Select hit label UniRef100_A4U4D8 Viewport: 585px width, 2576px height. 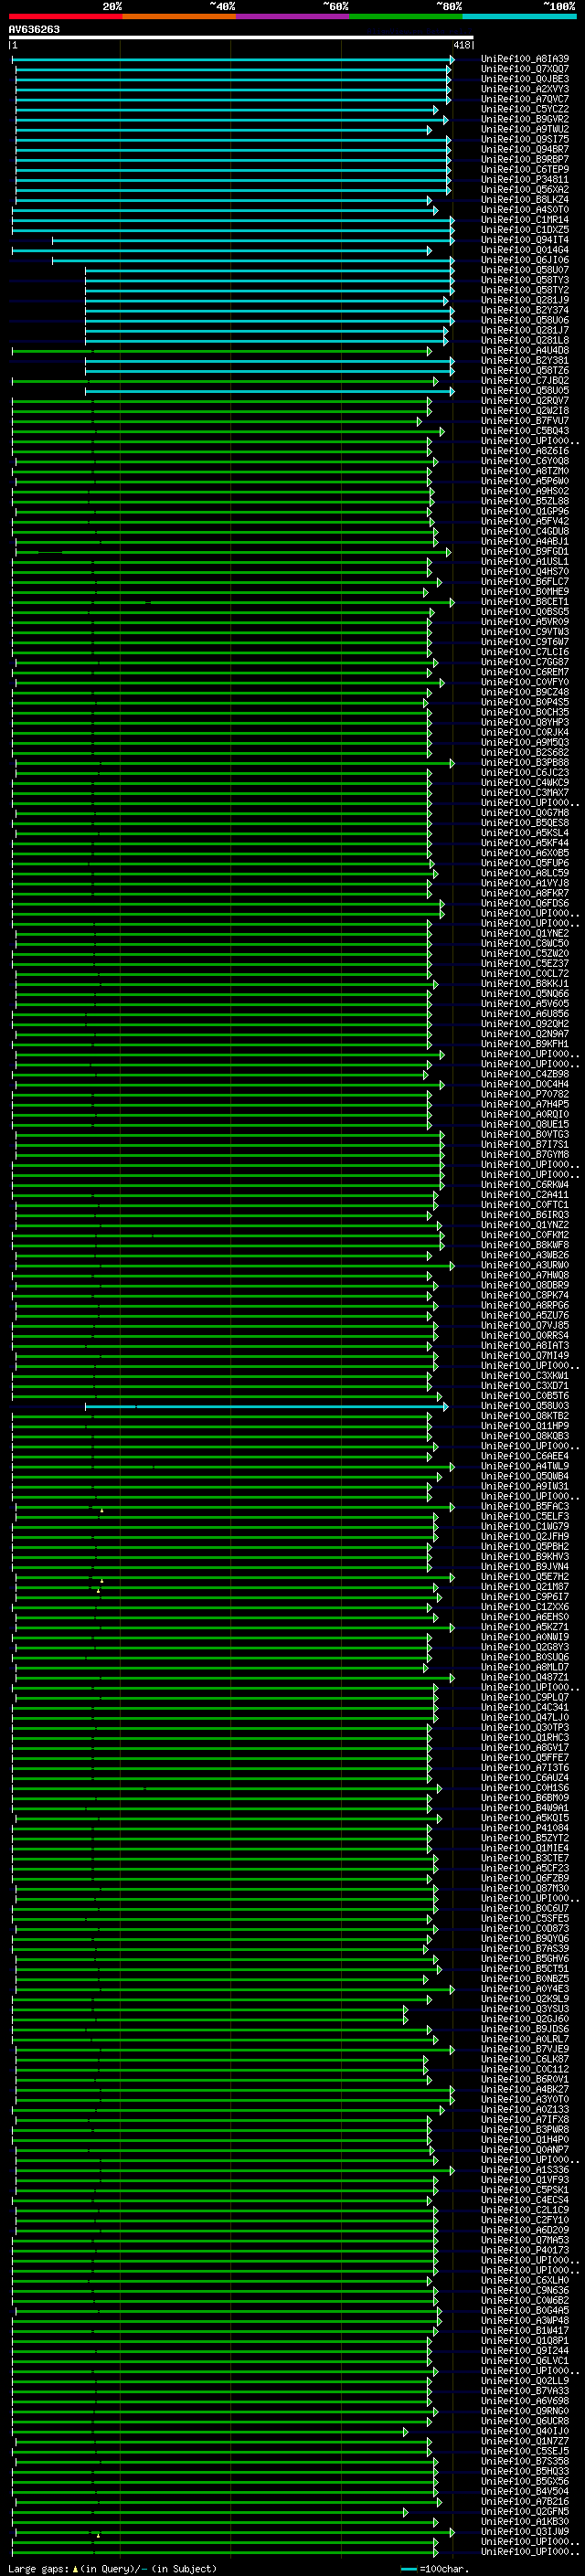pos(525,351)
